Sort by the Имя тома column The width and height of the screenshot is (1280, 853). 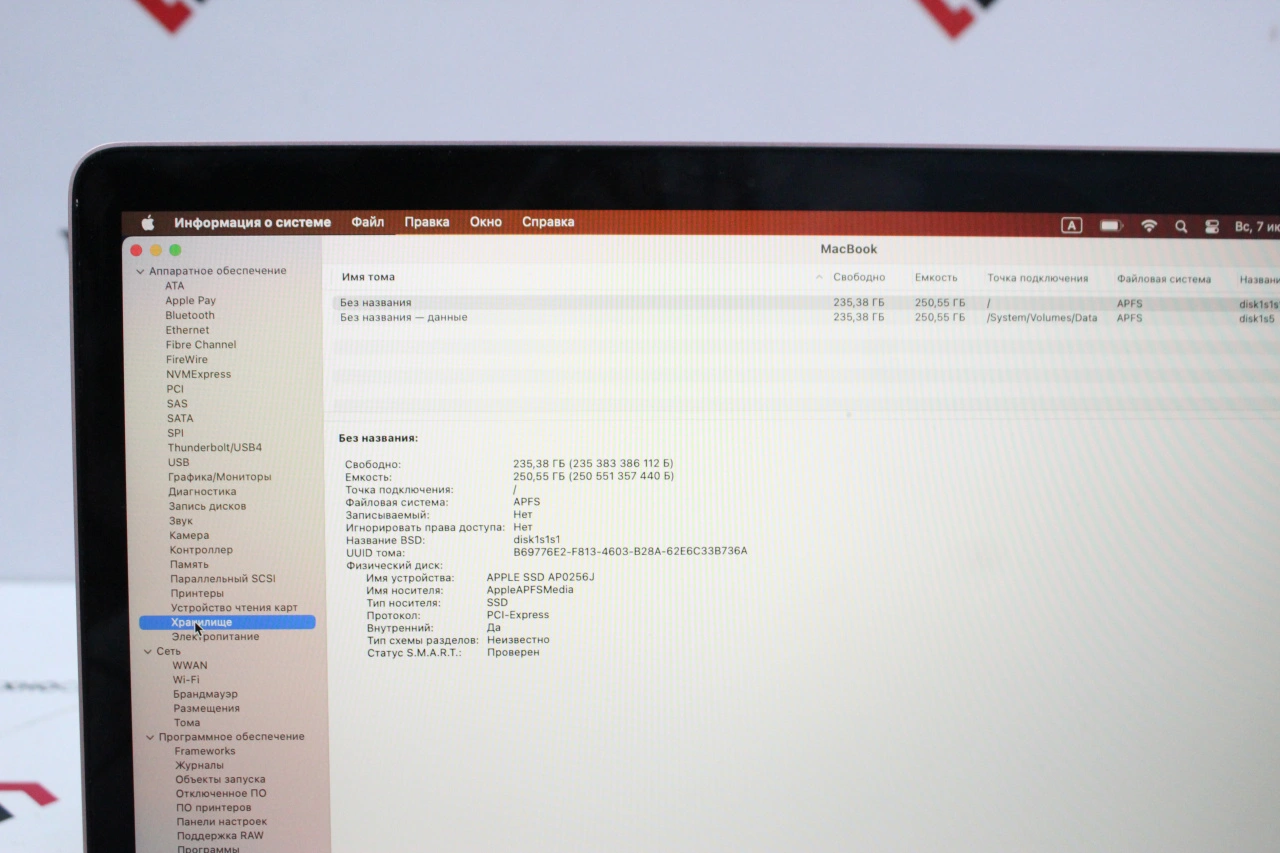tap(368, 277)
